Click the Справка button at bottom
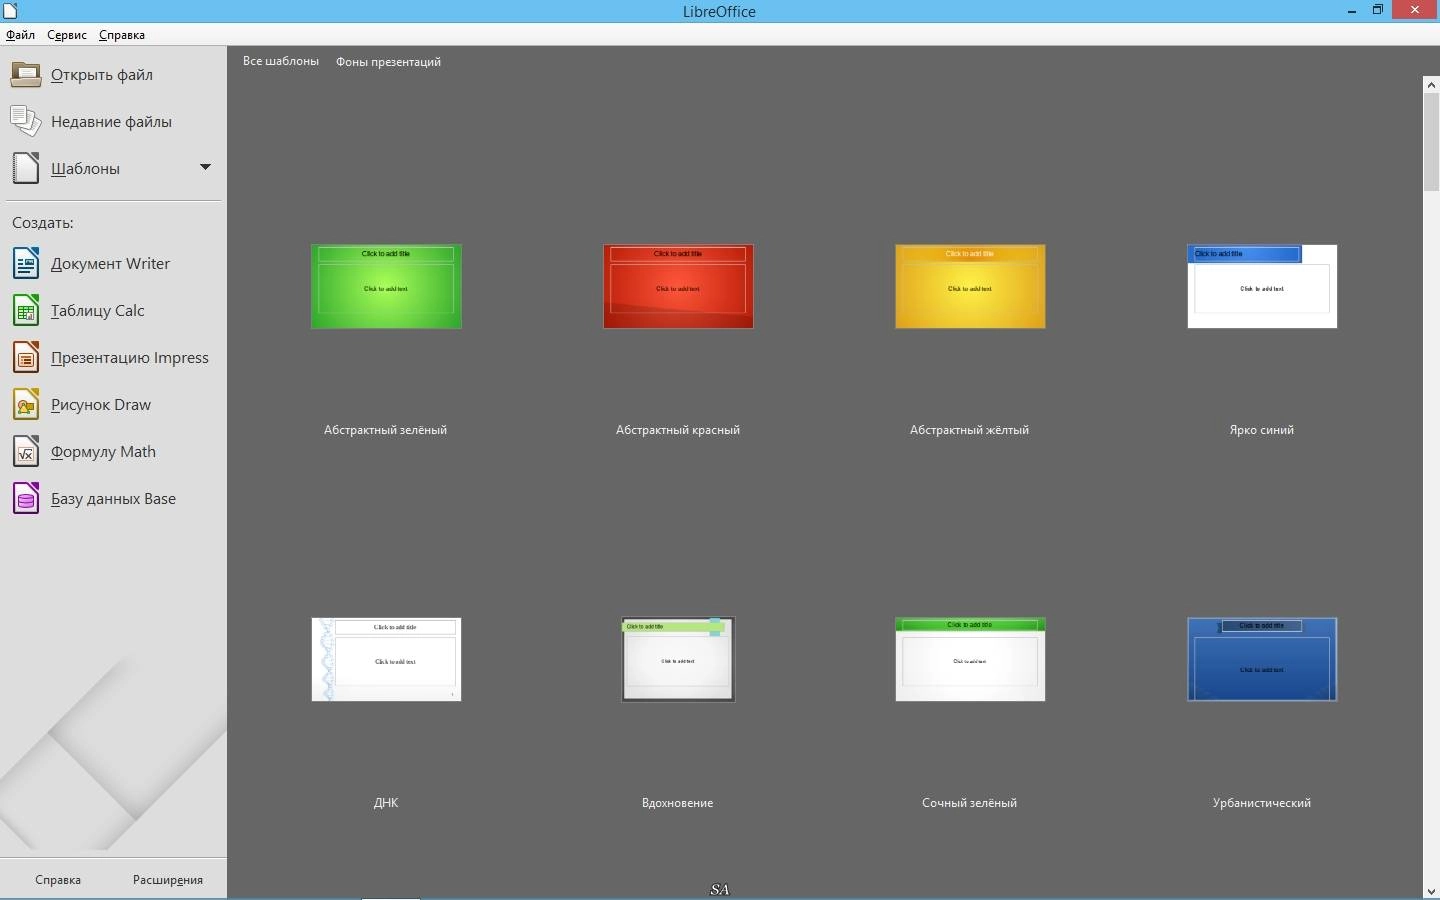 (58, 880)
